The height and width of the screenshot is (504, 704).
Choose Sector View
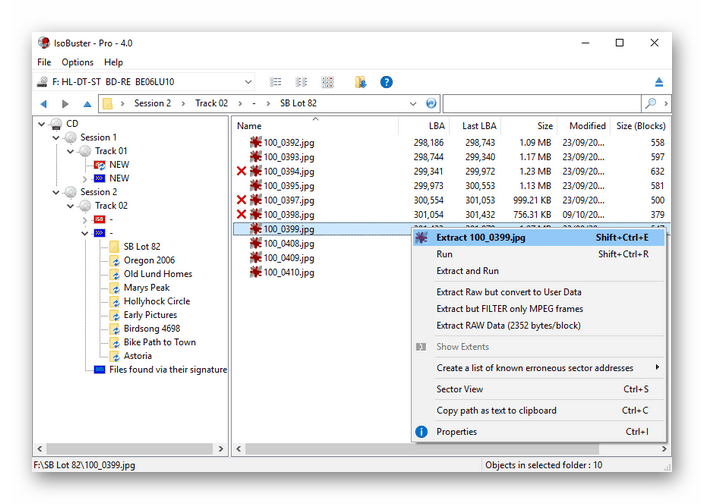click(538, 389)
